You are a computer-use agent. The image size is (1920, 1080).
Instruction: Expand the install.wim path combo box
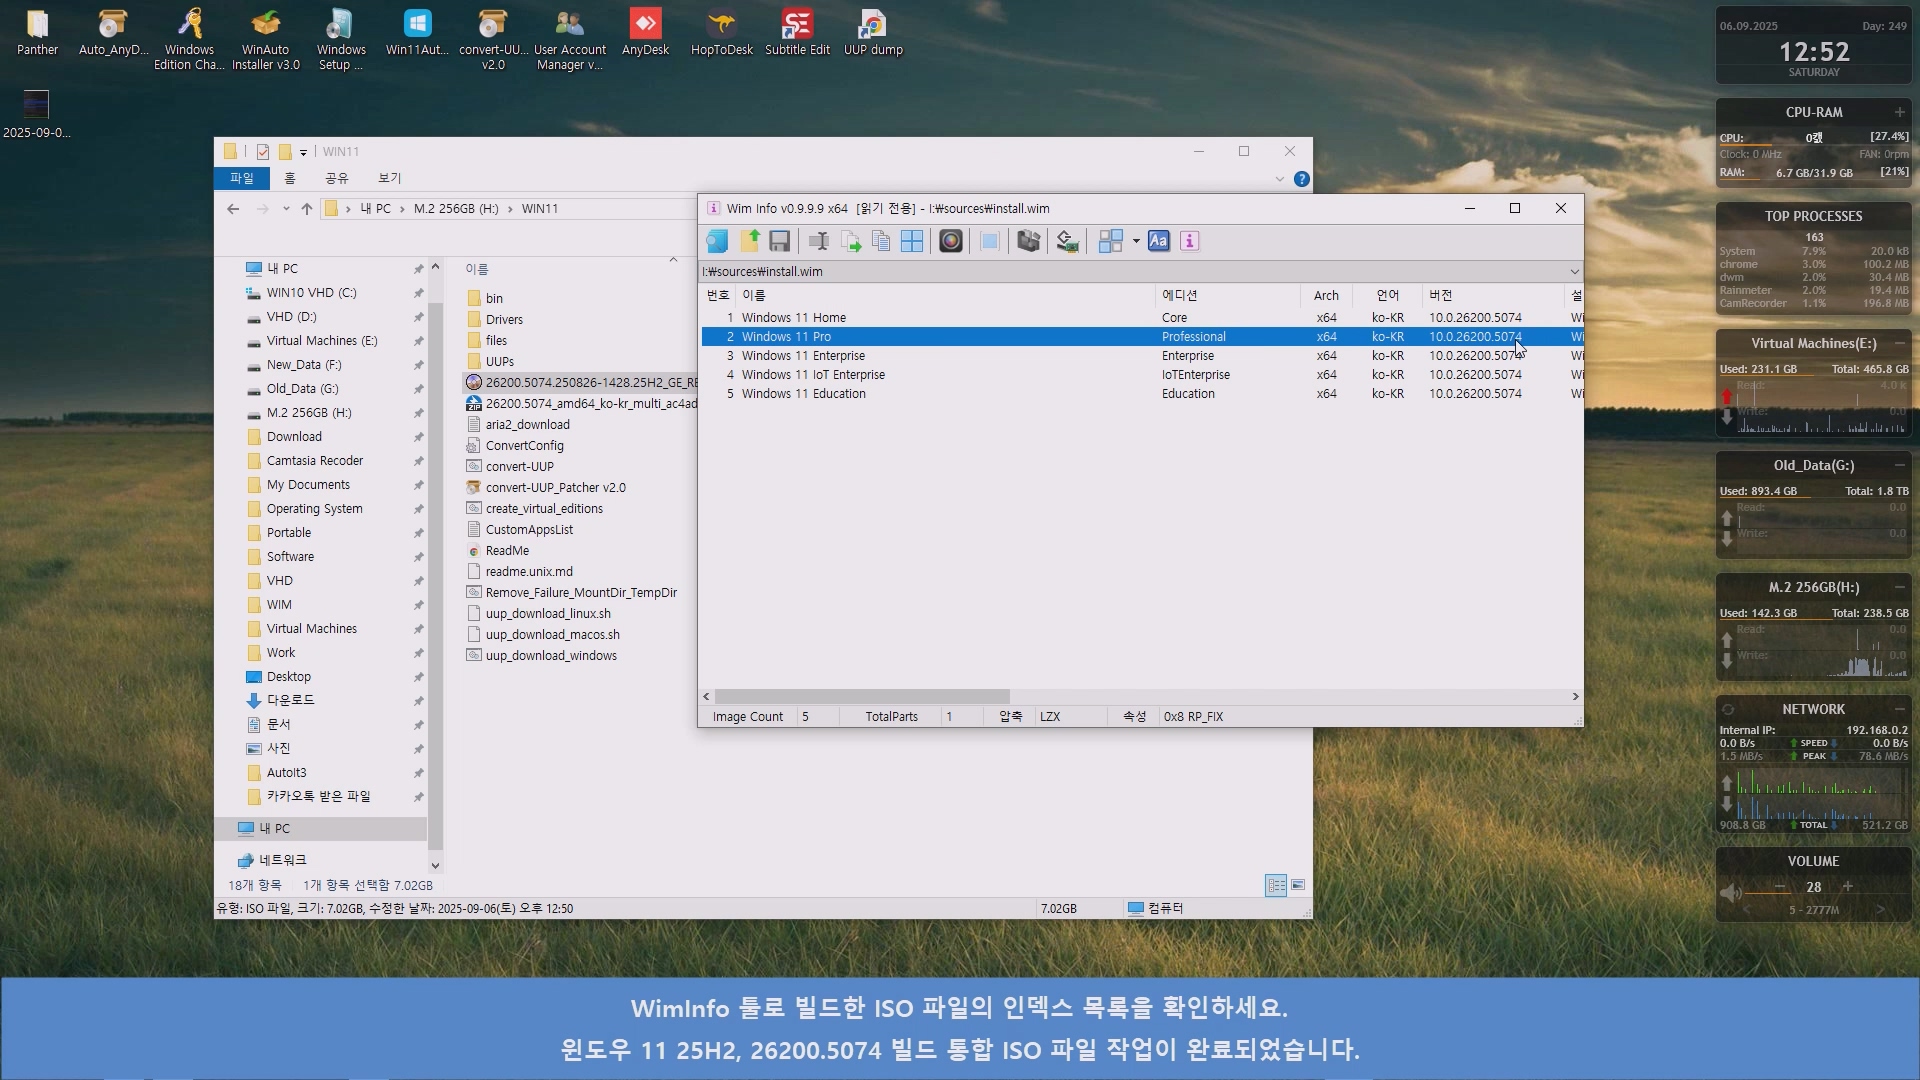pos(1574,272)
